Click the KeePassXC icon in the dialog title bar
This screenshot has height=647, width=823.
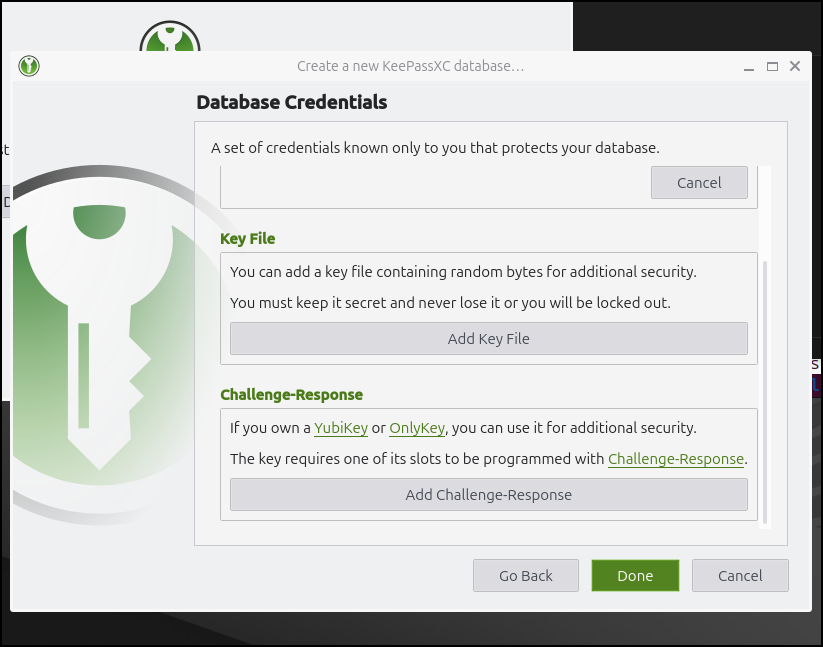28,66
